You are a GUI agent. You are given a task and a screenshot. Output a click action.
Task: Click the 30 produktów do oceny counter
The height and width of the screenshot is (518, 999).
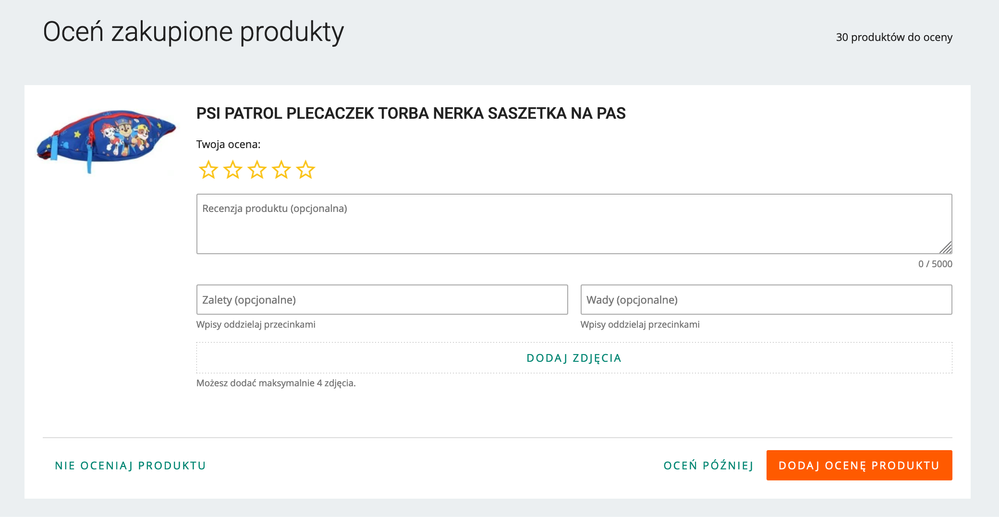tap(894, 38)
